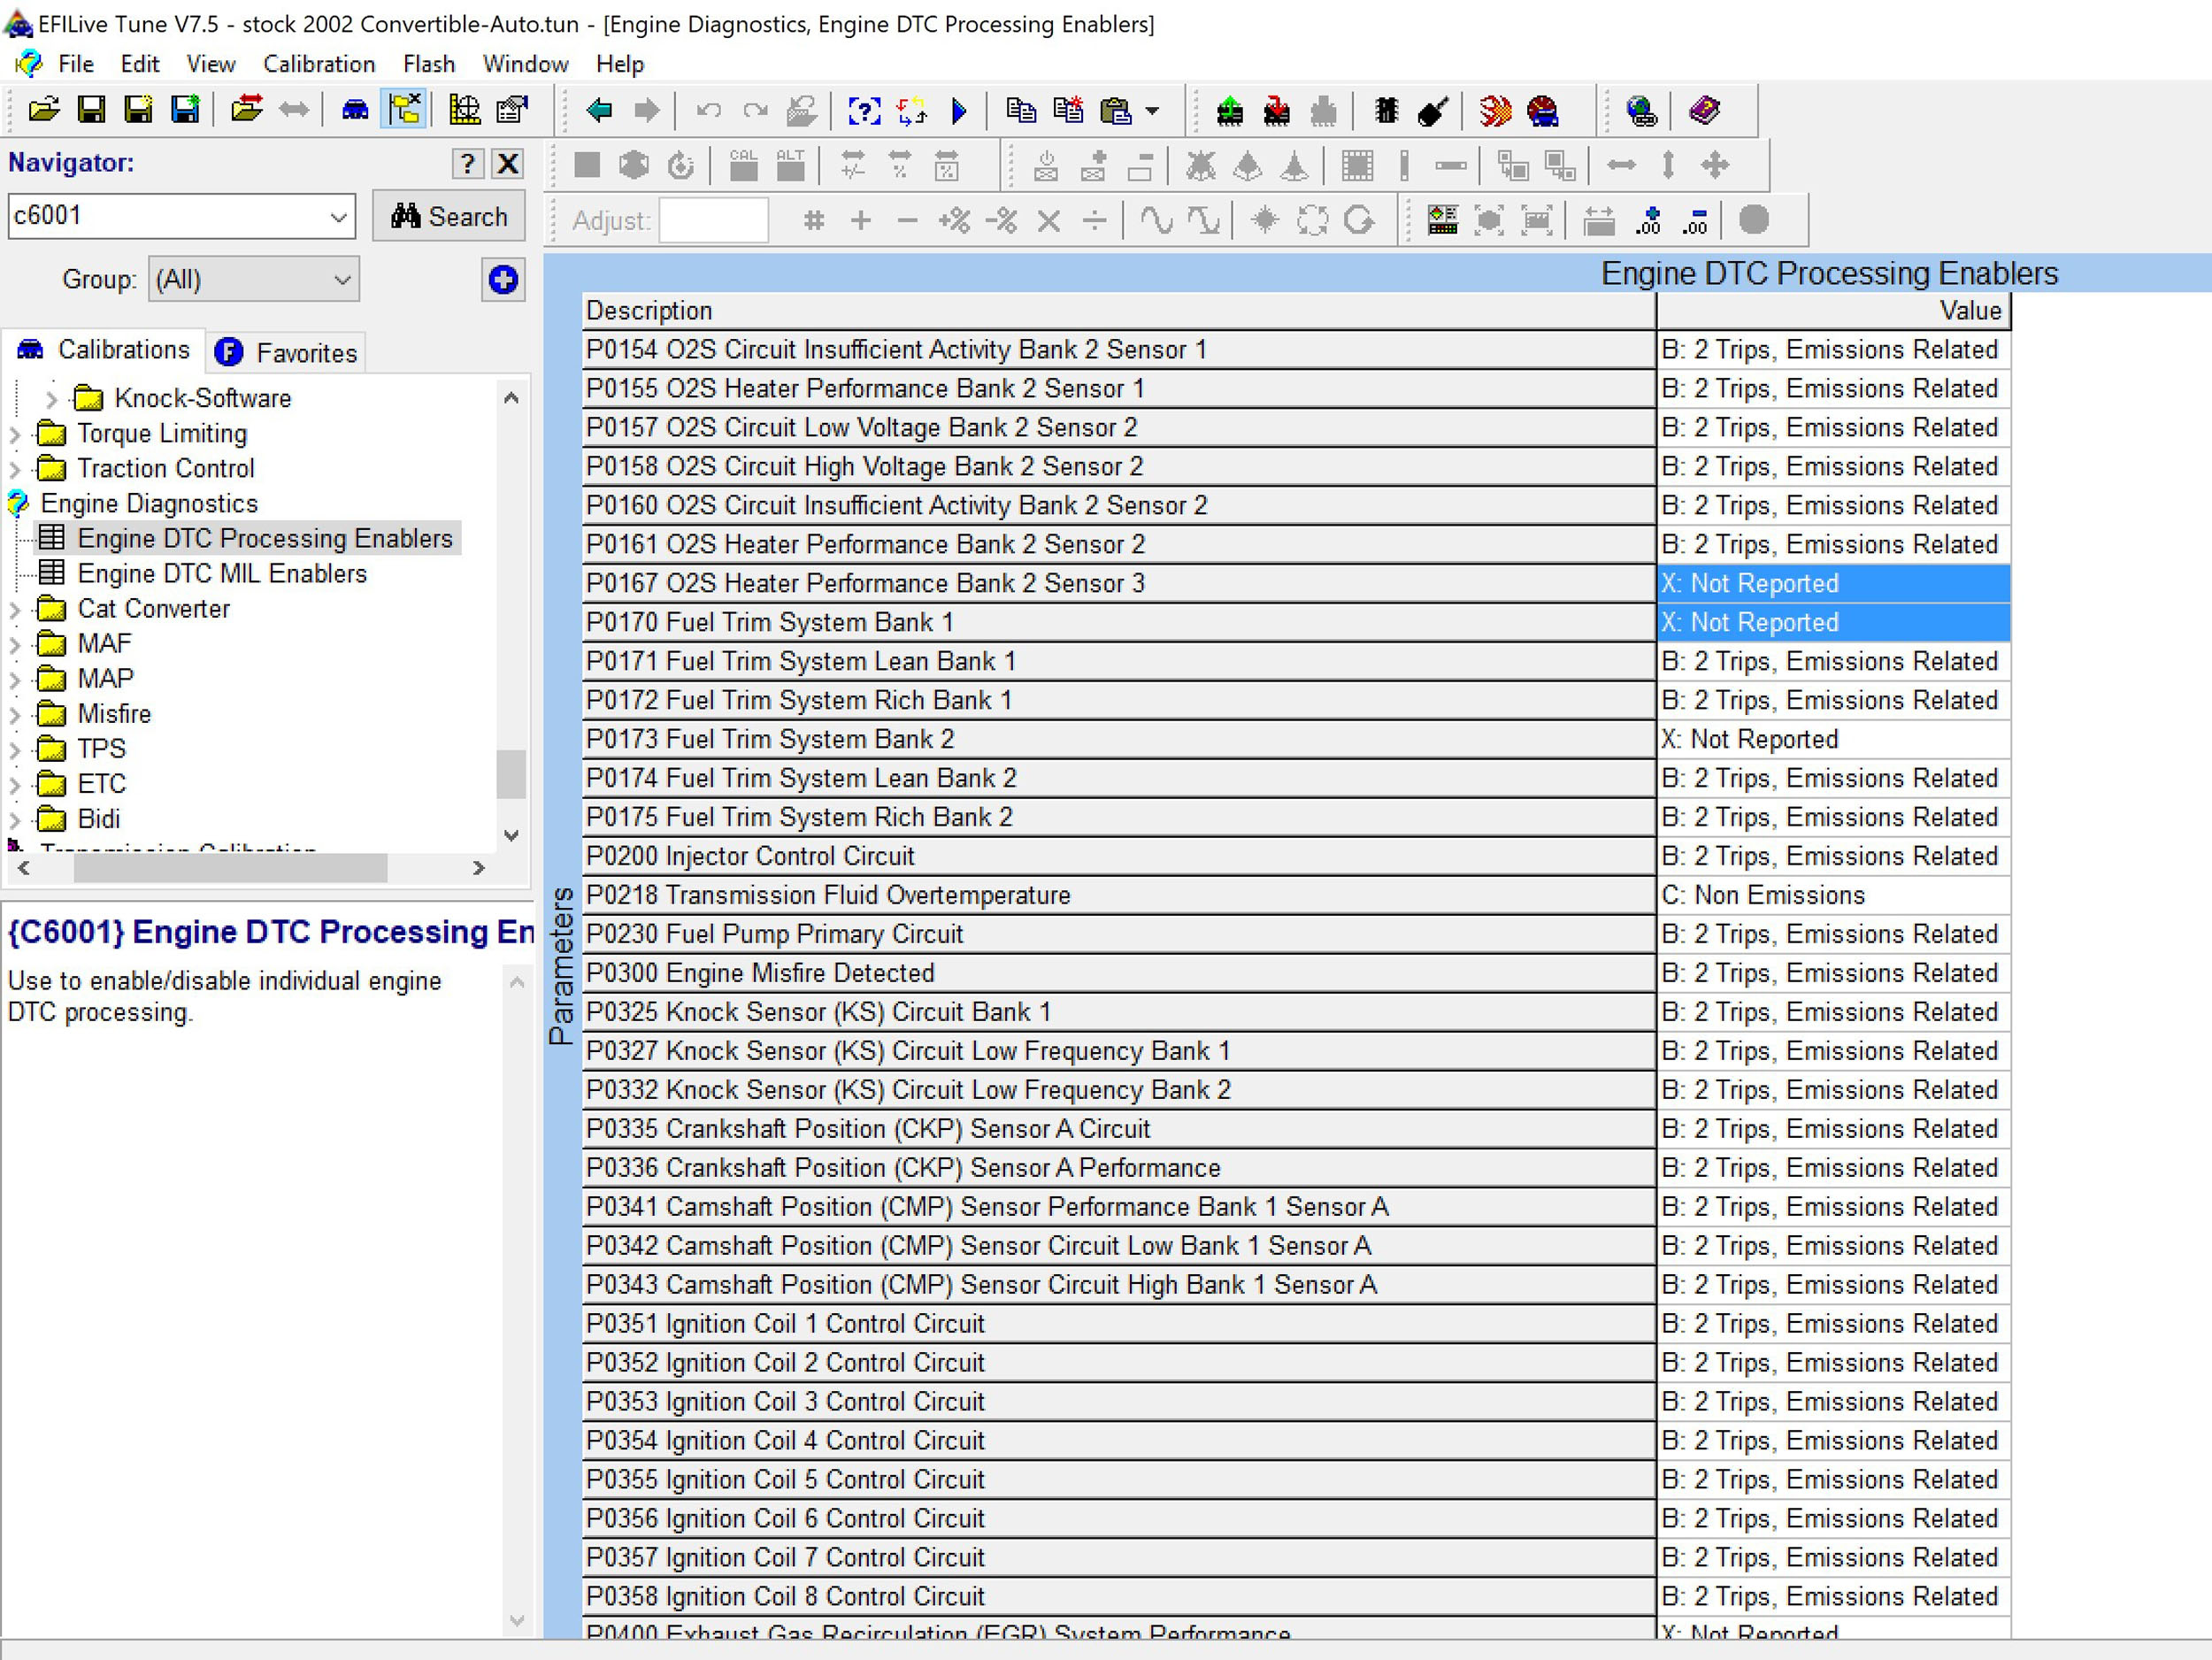This screenshot has width=2212, height=1660.
Task: Expand the Misfire folder
Action: [x=15, y=714]
